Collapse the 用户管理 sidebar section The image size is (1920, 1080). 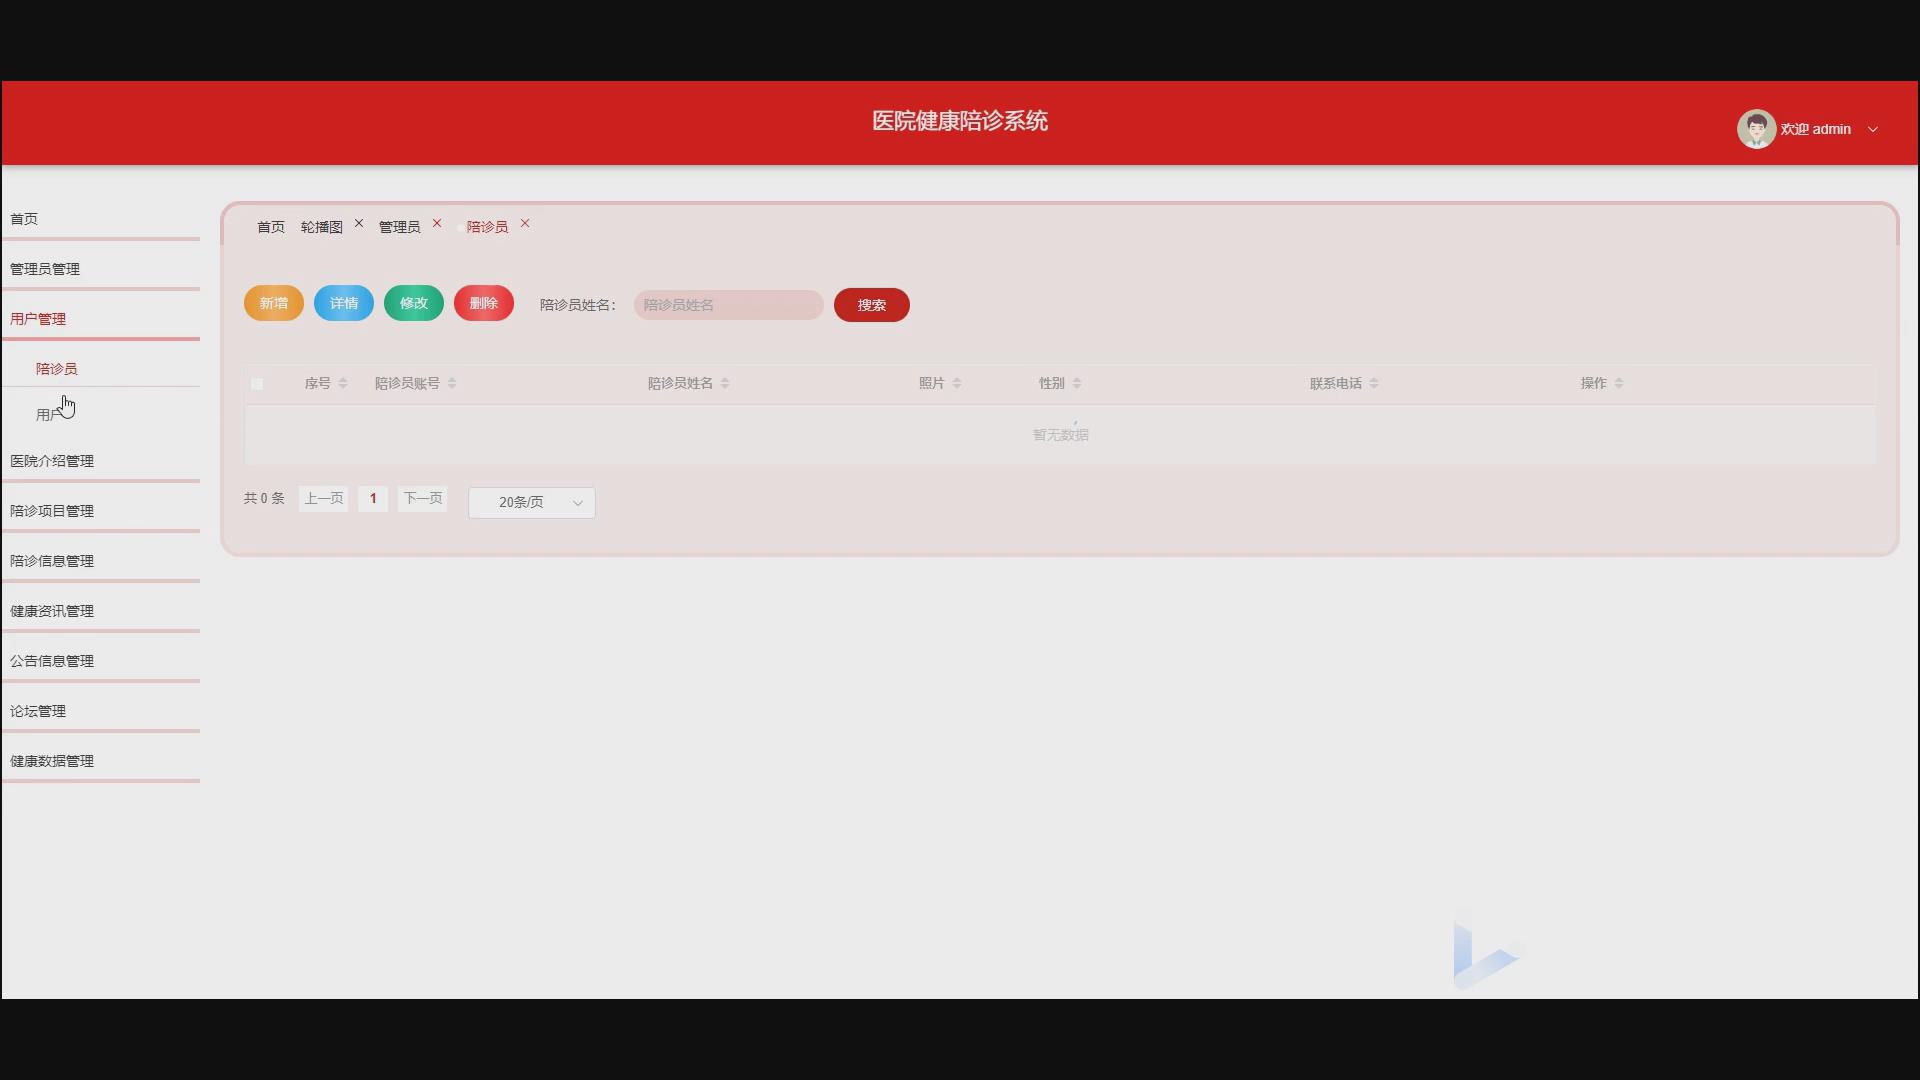38,319
